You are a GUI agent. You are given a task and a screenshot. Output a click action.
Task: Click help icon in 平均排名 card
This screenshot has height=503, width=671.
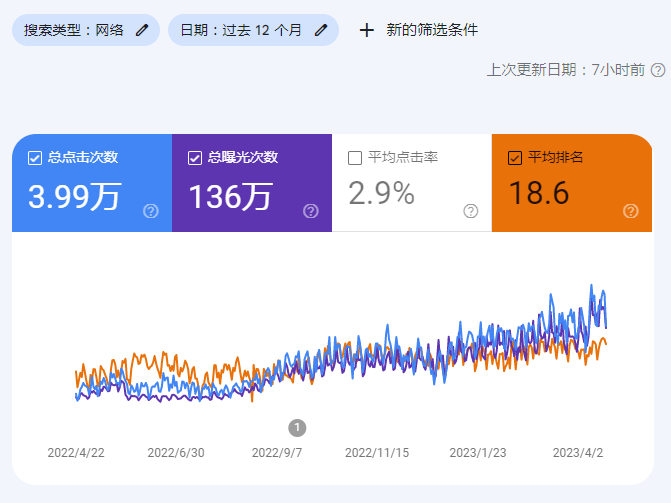pos(631,211)
